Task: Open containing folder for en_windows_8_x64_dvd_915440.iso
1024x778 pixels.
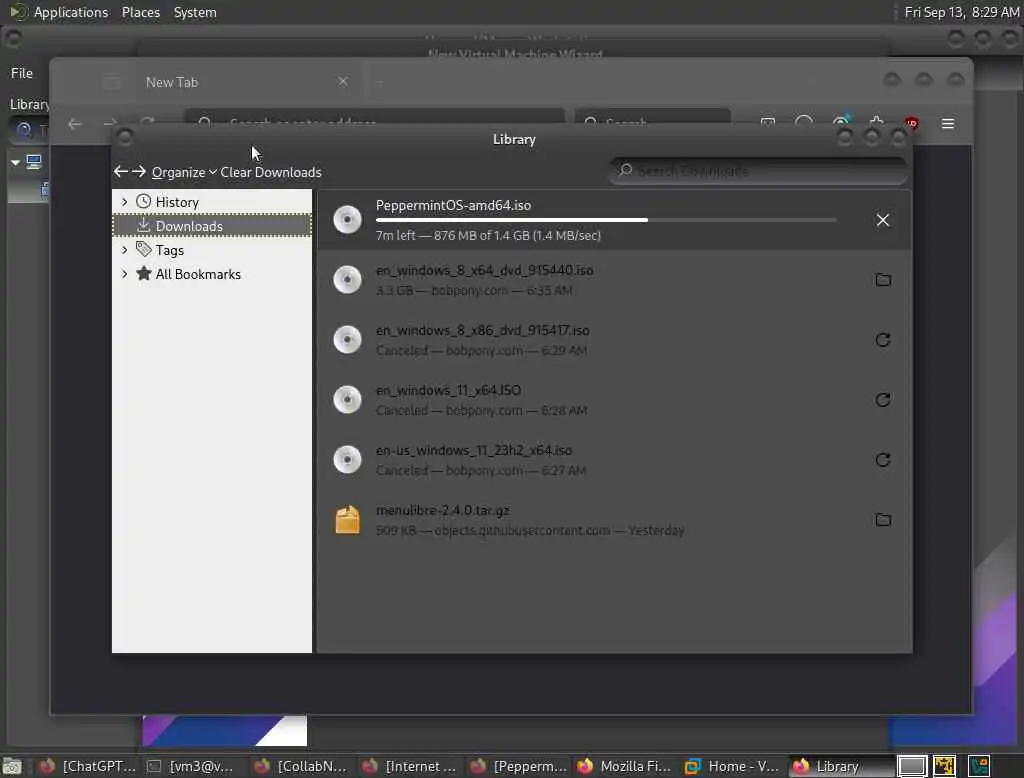Action: tap(882, 280)
